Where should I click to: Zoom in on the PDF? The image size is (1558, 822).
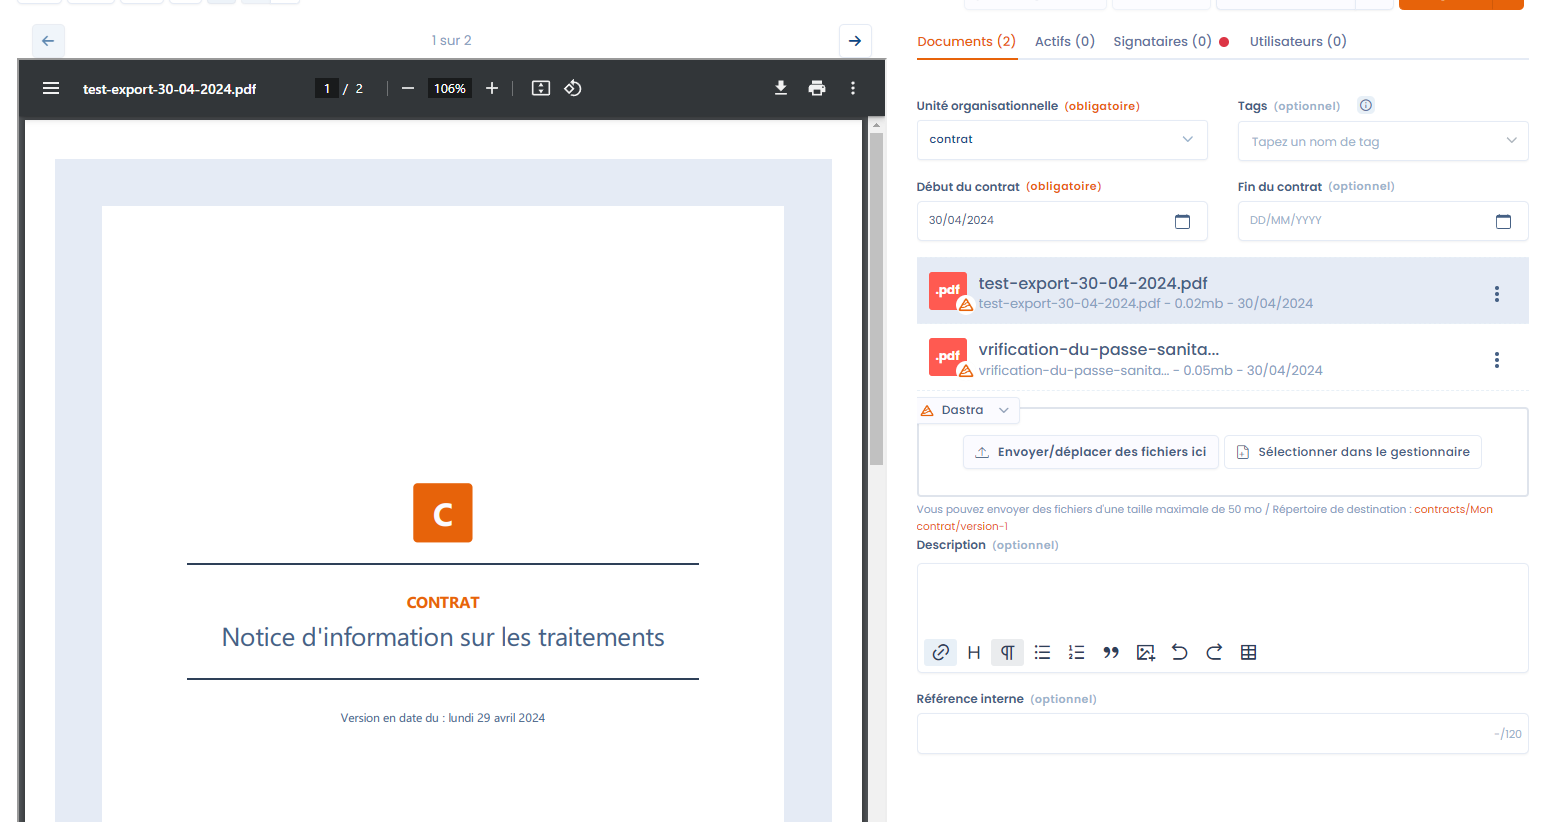(492, 88)
